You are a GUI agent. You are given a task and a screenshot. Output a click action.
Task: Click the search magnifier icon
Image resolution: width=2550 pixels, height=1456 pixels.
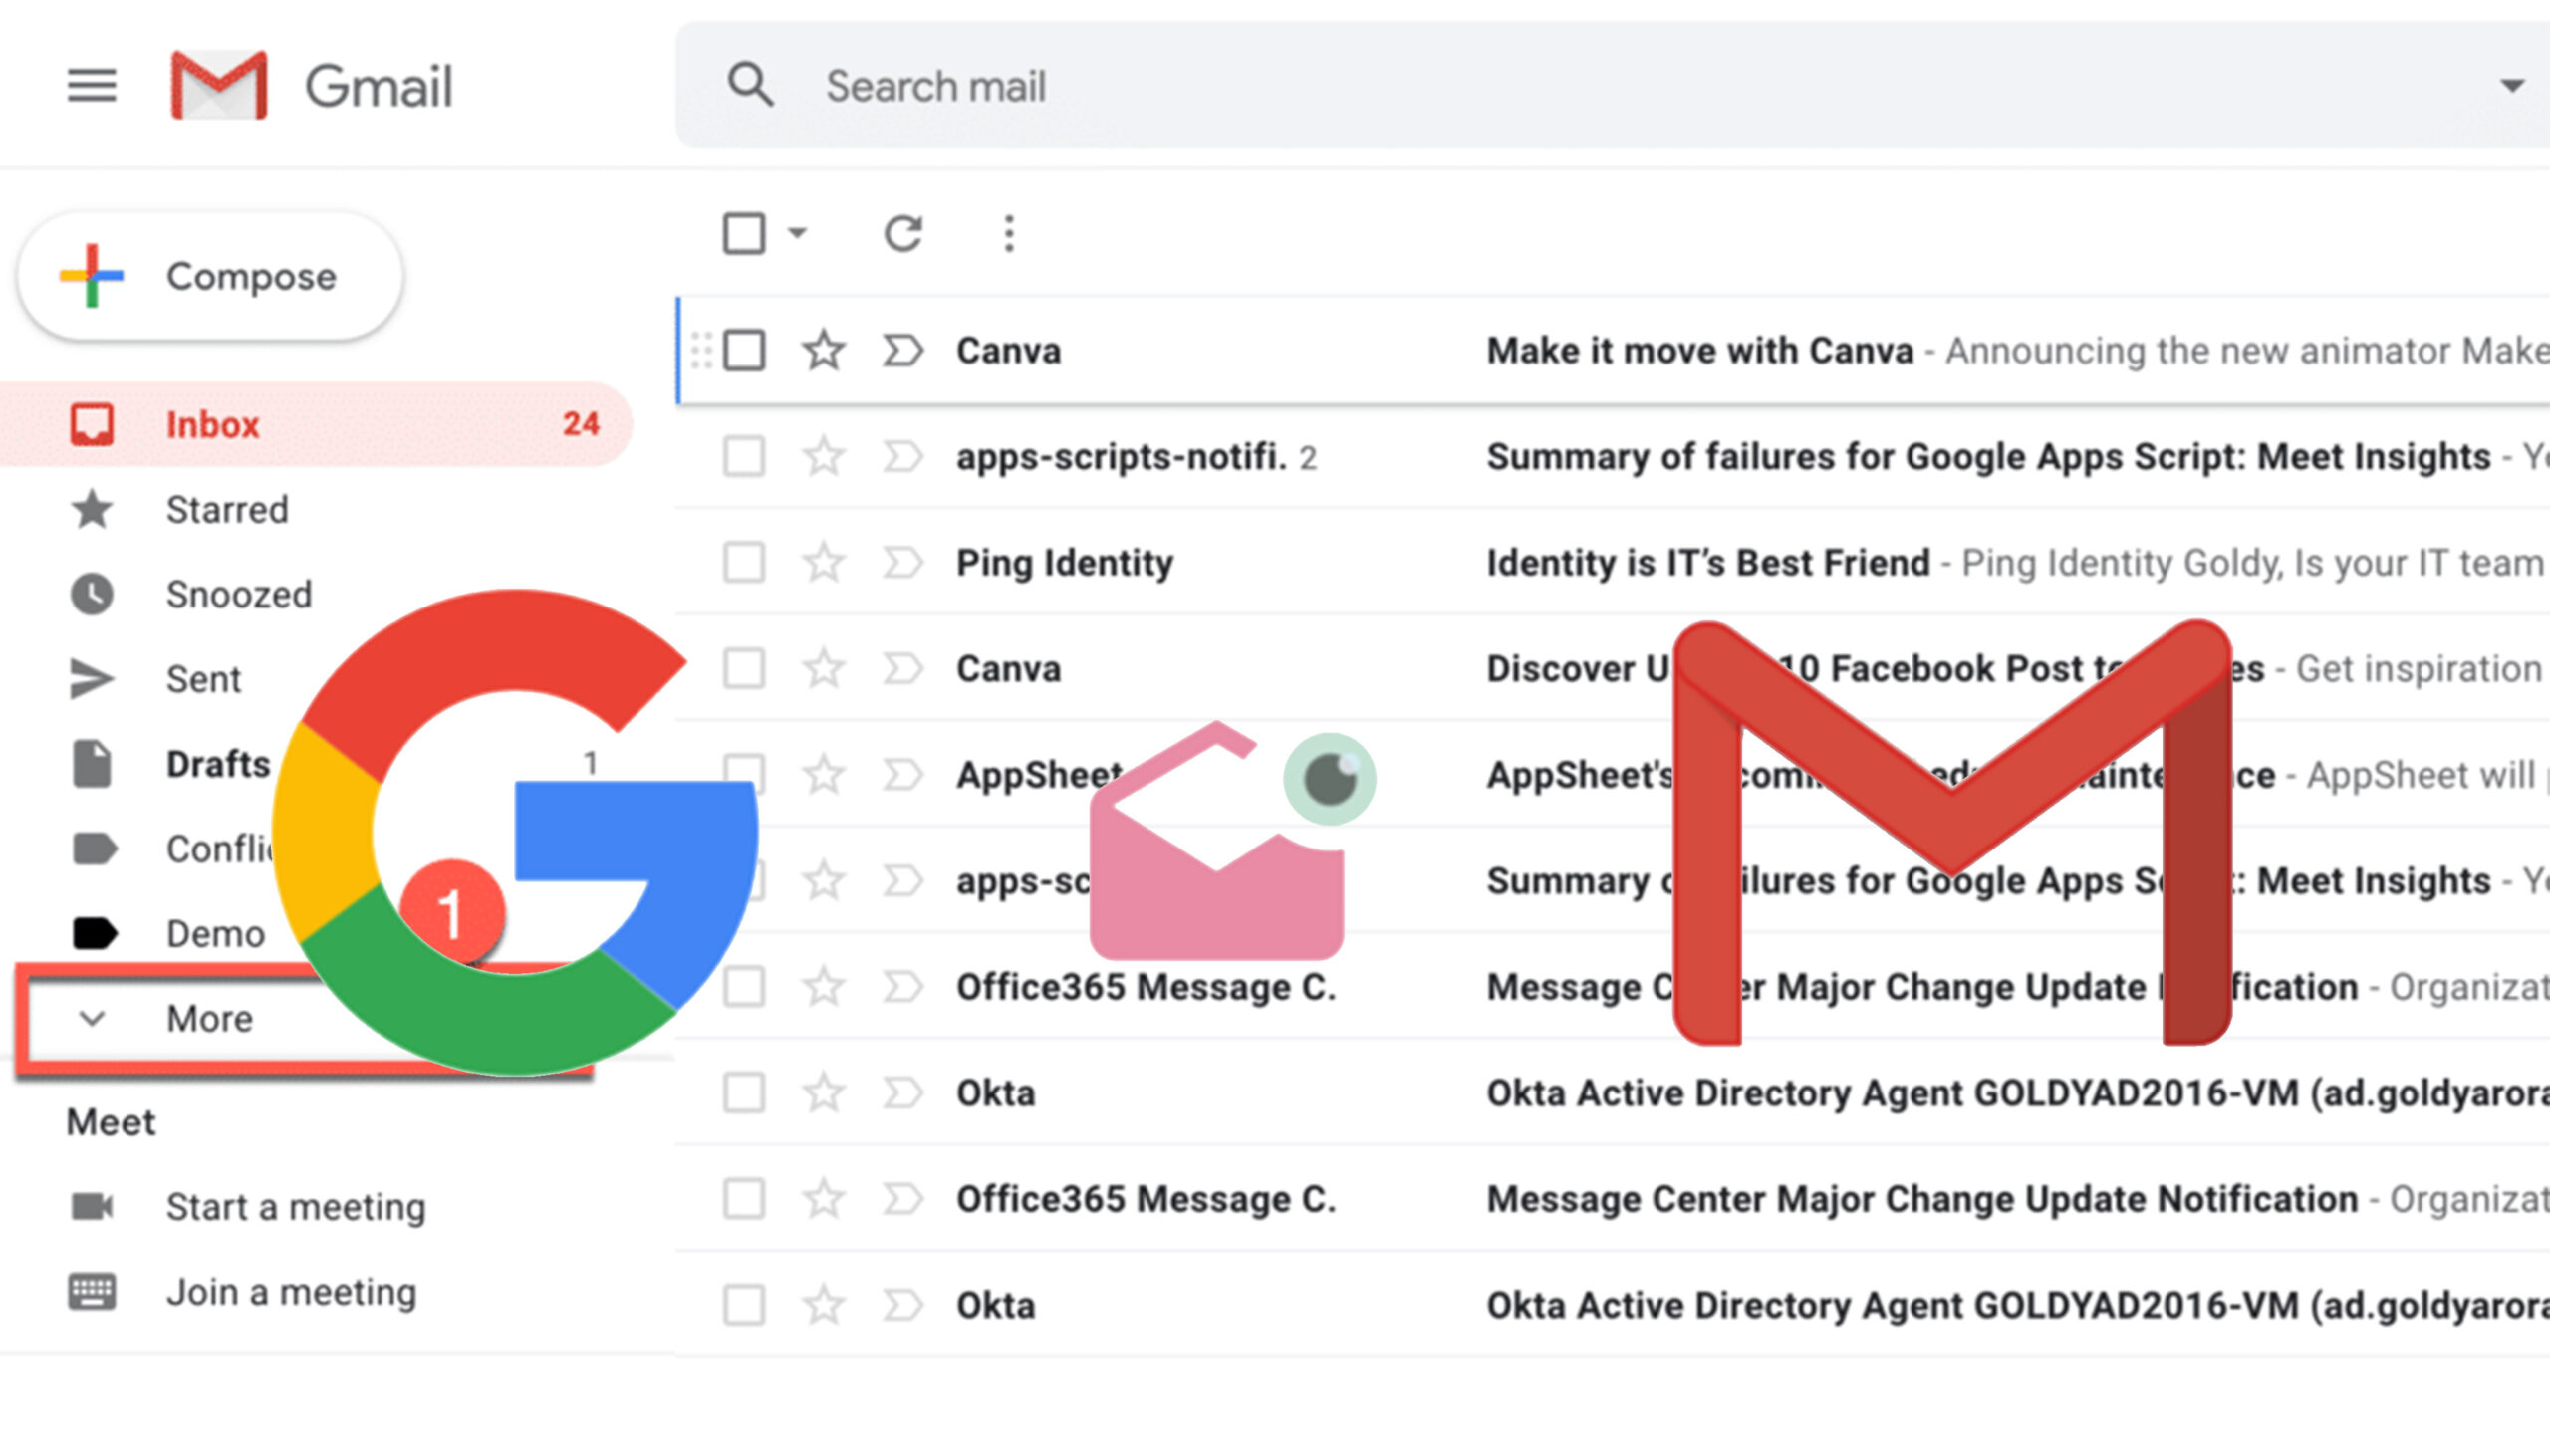[x=750, y=85]
